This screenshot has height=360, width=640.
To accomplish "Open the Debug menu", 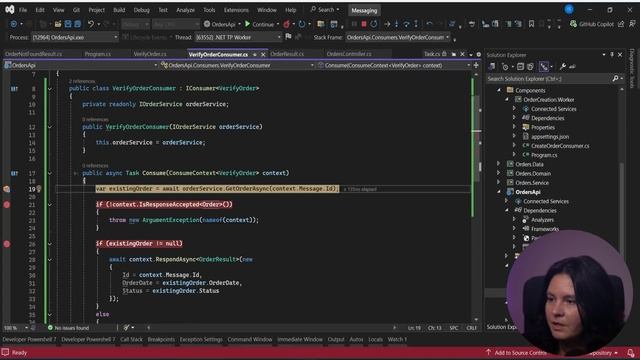I will tap(142, 10).
